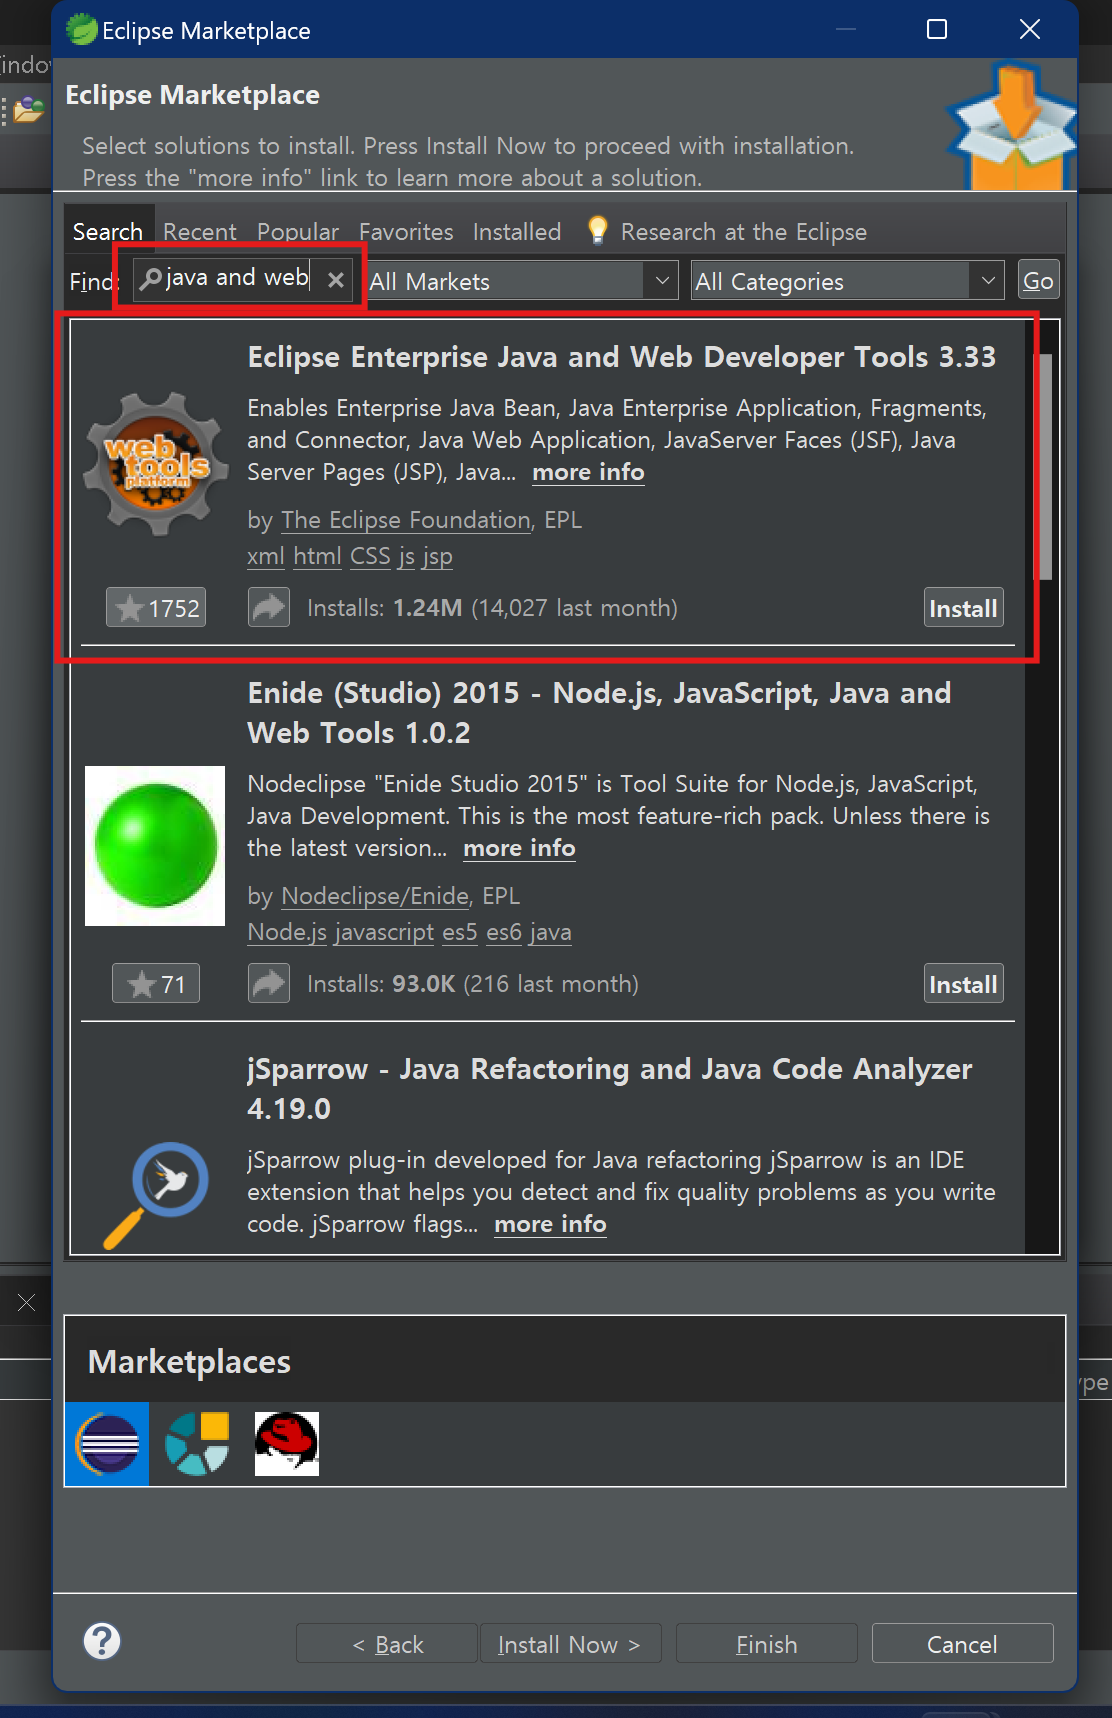1112x1718 pixels.
Task: Click the jSparrow Java Refactoring title
Action: click(610, 1089)
